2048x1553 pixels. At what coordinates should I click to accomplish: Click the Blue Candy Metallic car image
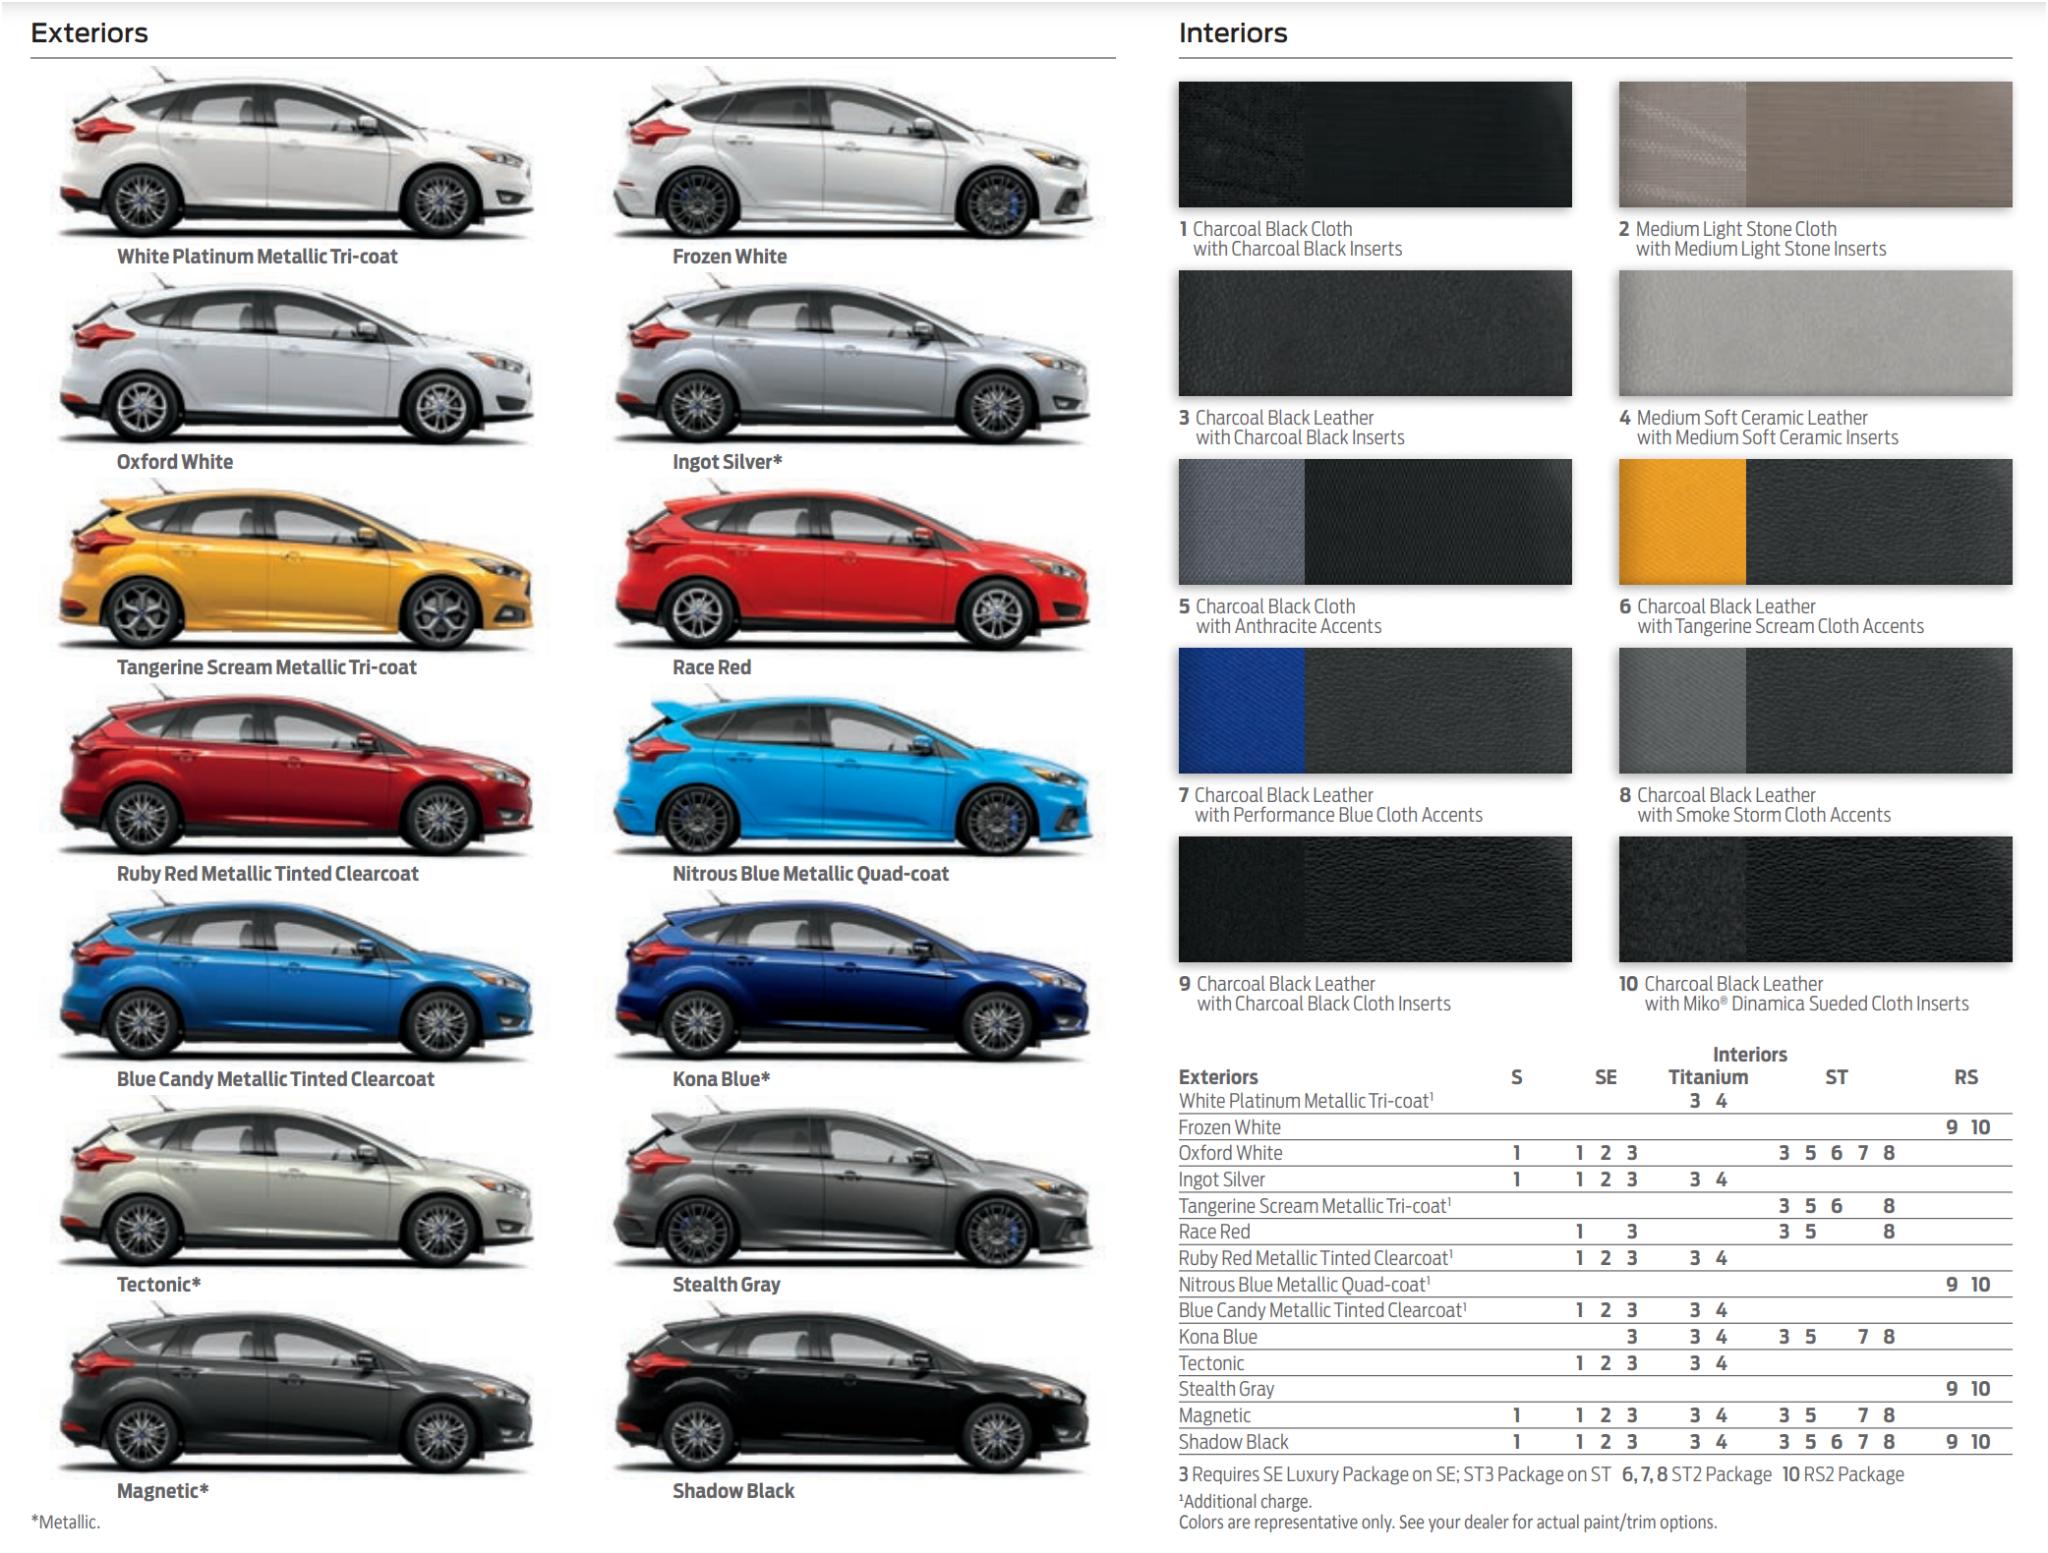[296, 977]
